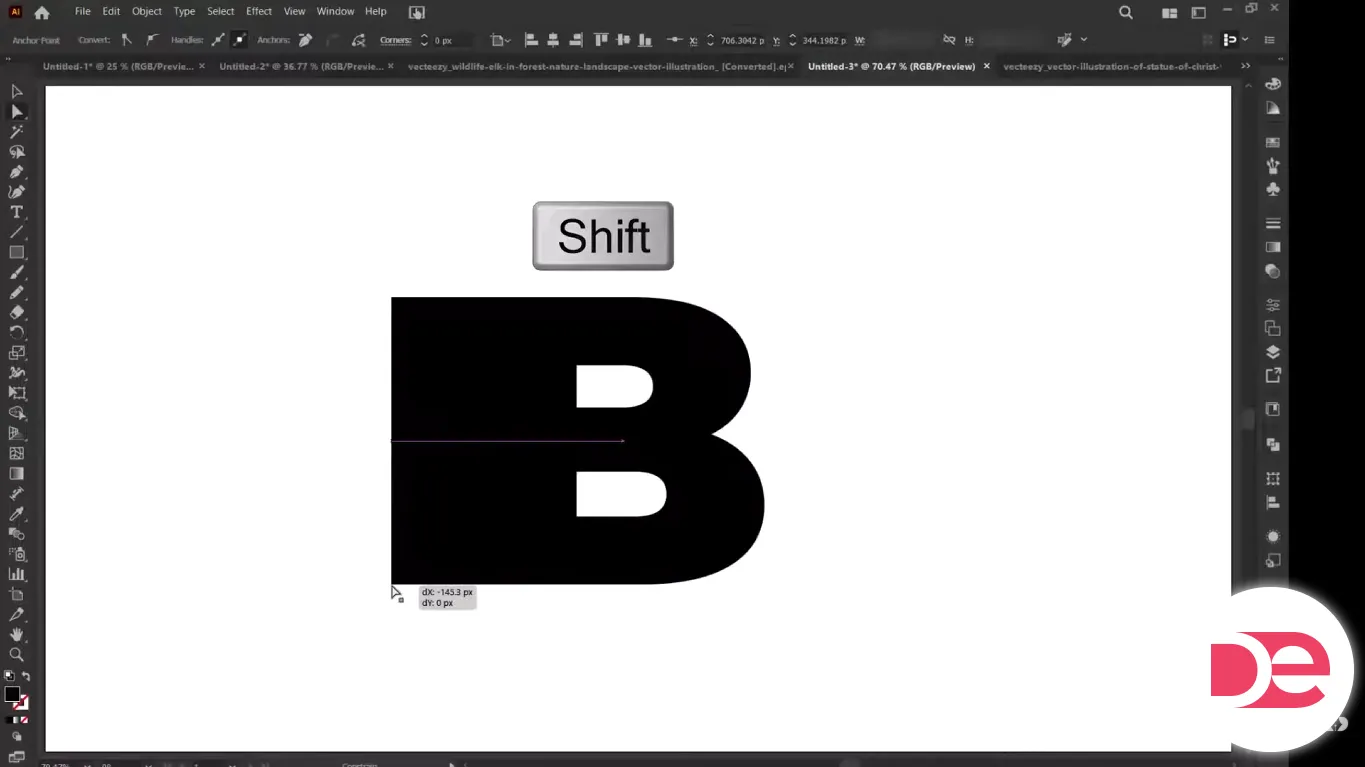The image size is (1365, 767).
Task: Select the Direct Selection tool
Action: pos(17,111)
